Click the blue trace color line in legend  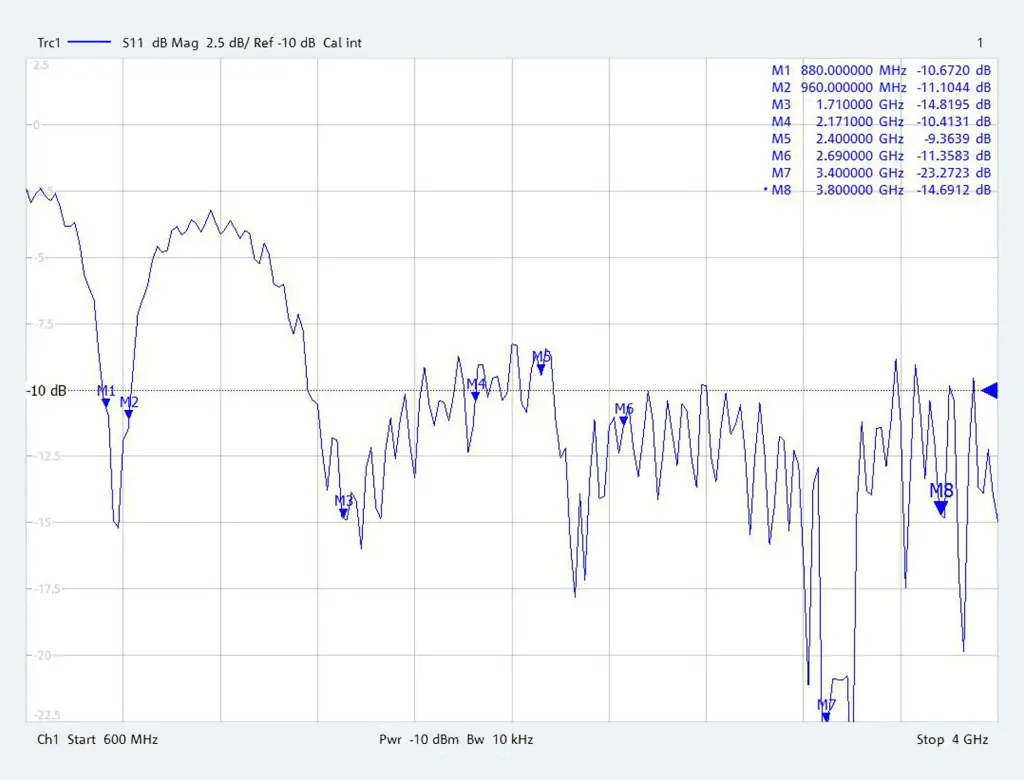tap(89, 42)
